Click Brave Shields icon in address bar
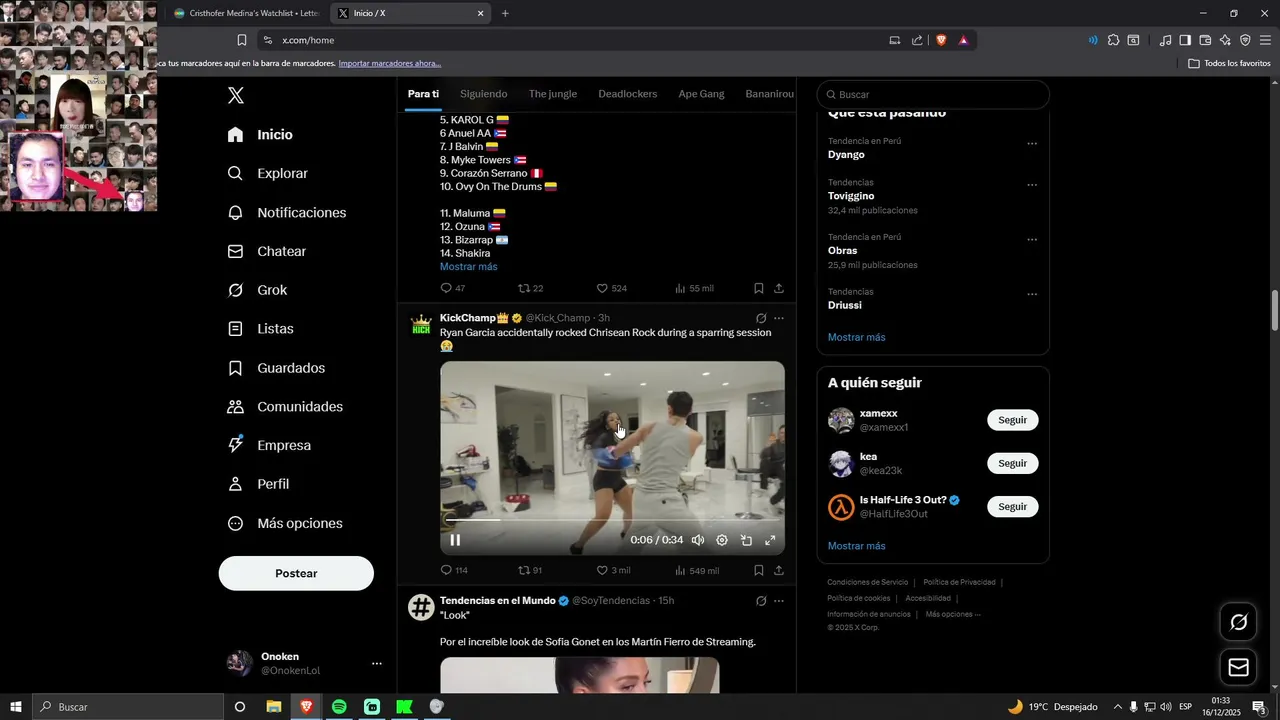The width and height of the screenshot is (1280, 720). [x=941, y=40]
